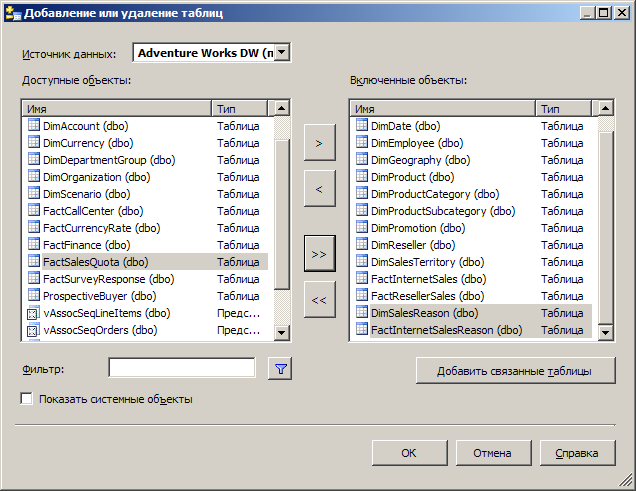Sort the available objects by the Имя column header
Viewport: 636px width, 491px height.
[x=117, y=109]
